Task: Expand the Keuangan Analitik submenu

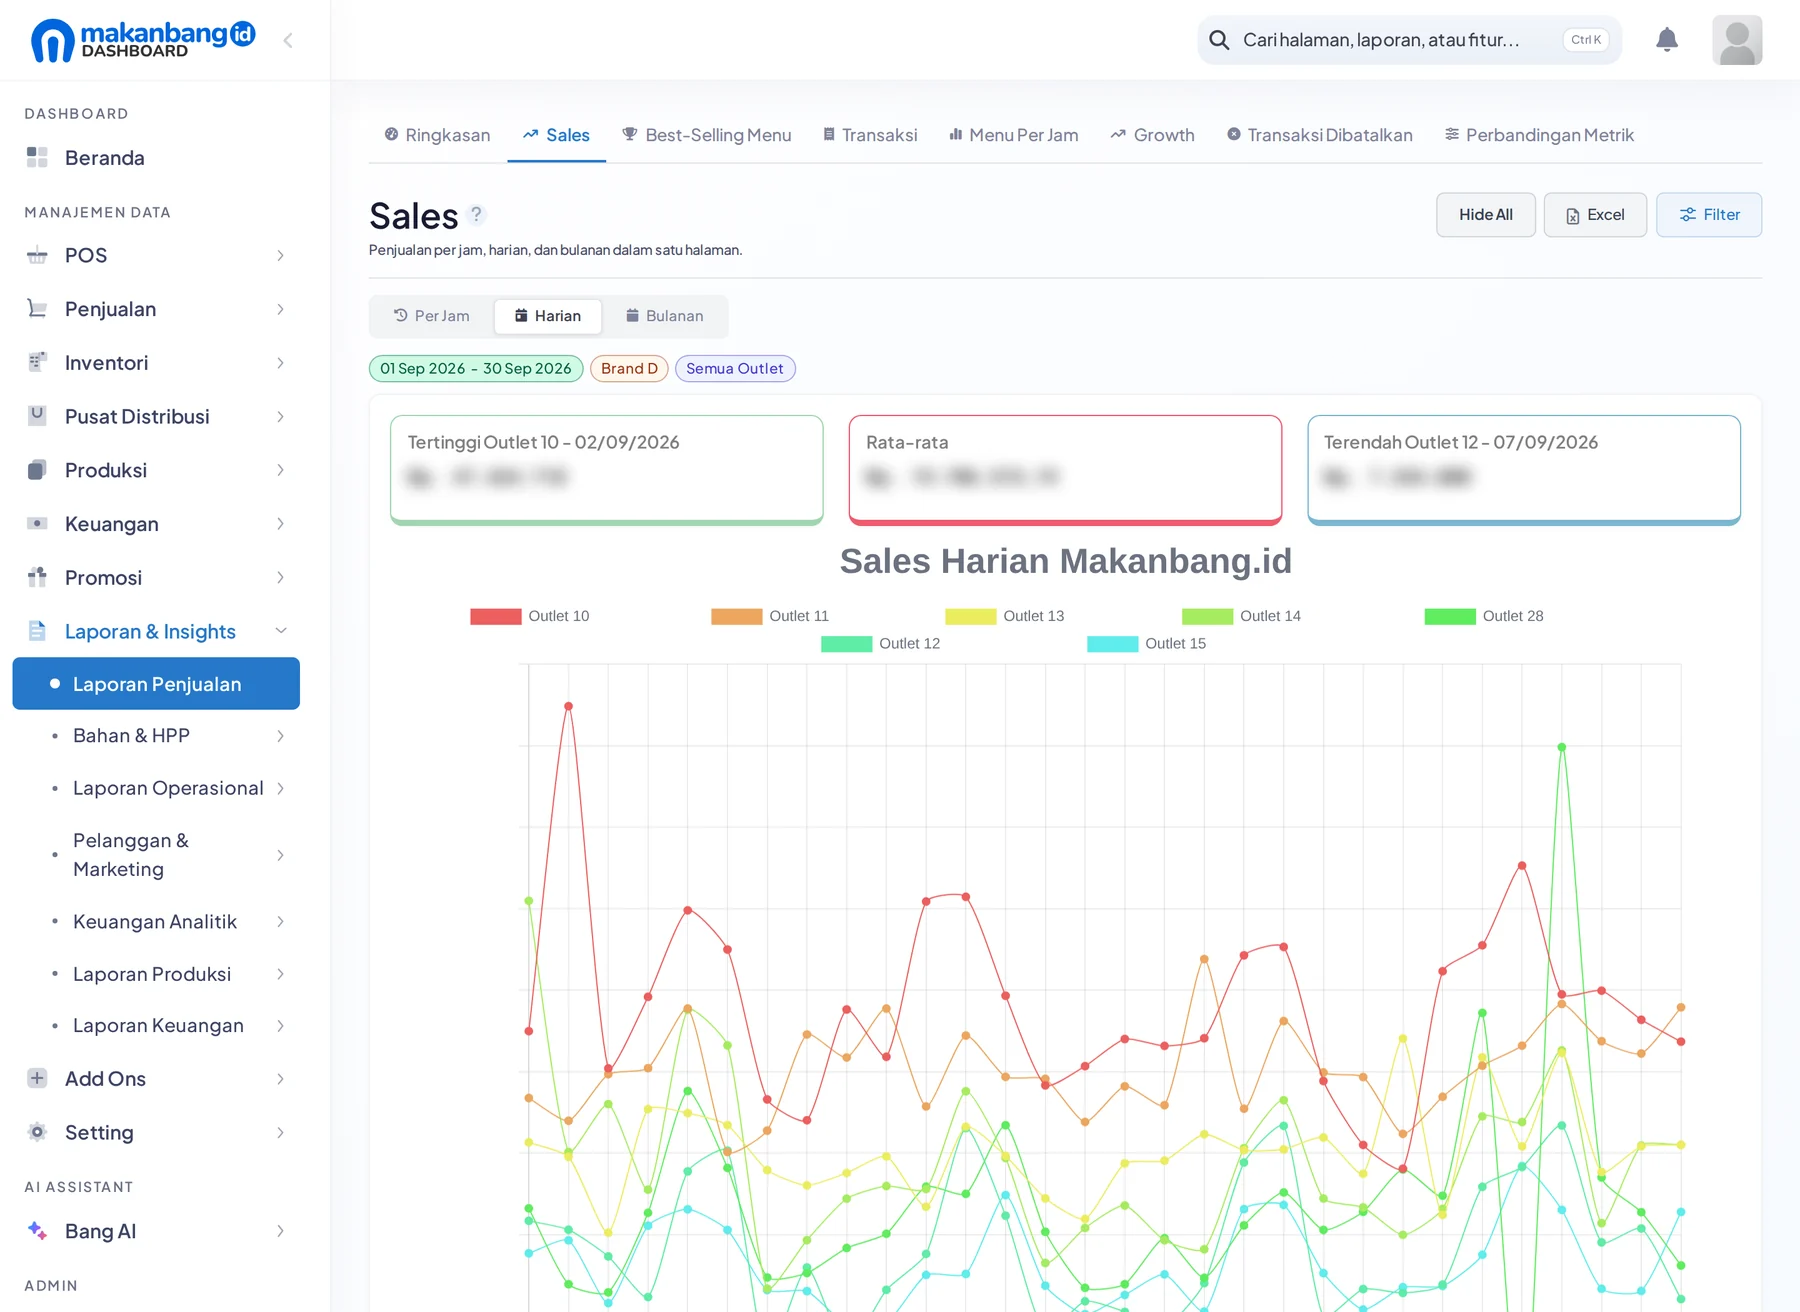Action: tap(281, 921)
